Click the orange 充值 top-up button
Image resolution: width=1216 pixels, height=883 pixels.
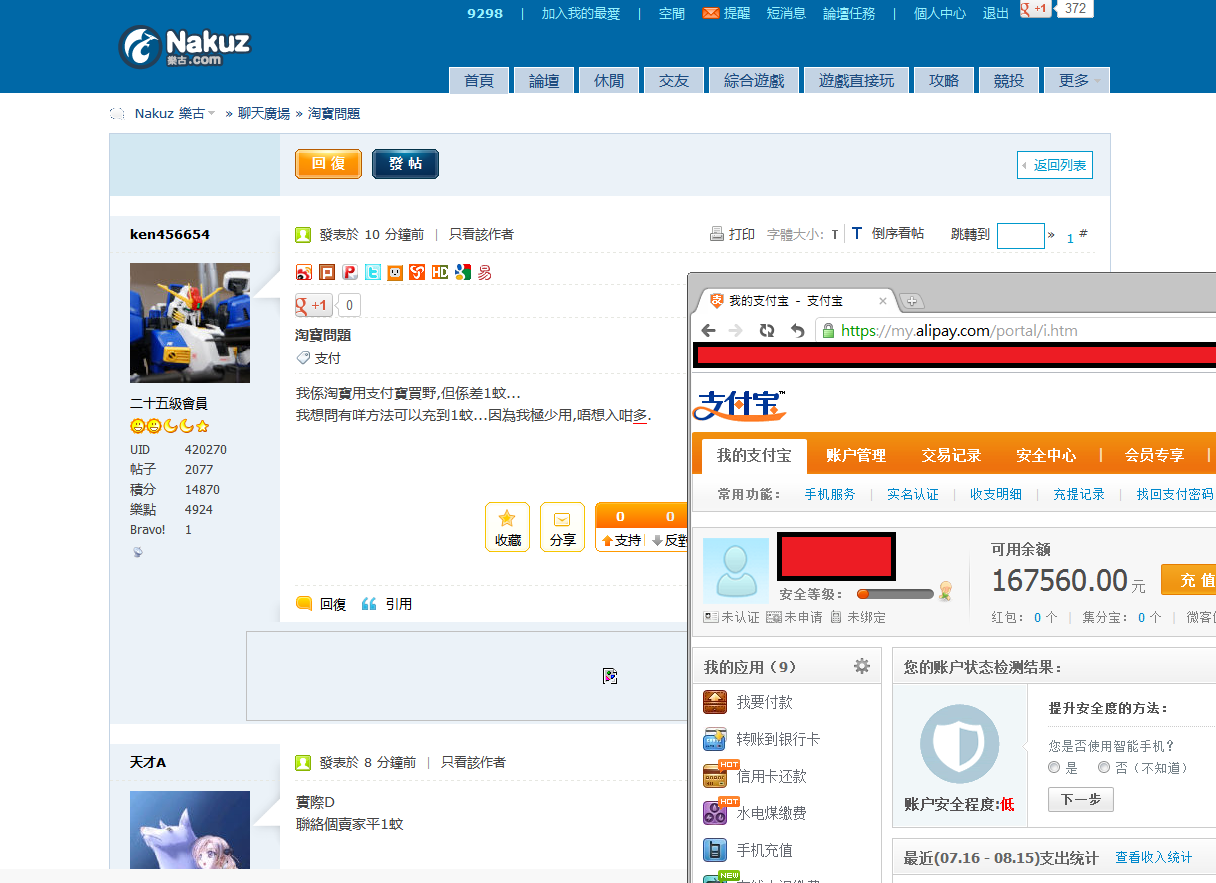pyautogui.click(x=1189, y=580)
